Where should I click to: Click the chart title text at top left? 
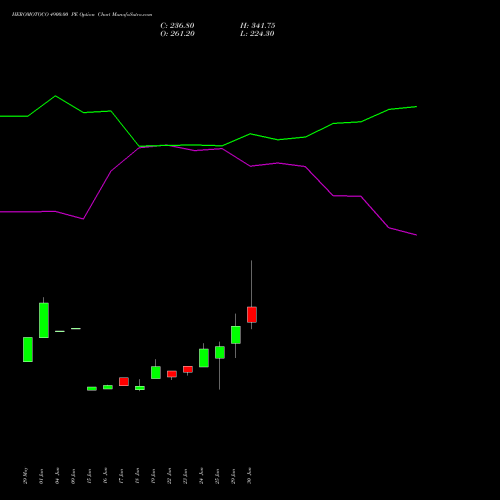click(82, 15)
